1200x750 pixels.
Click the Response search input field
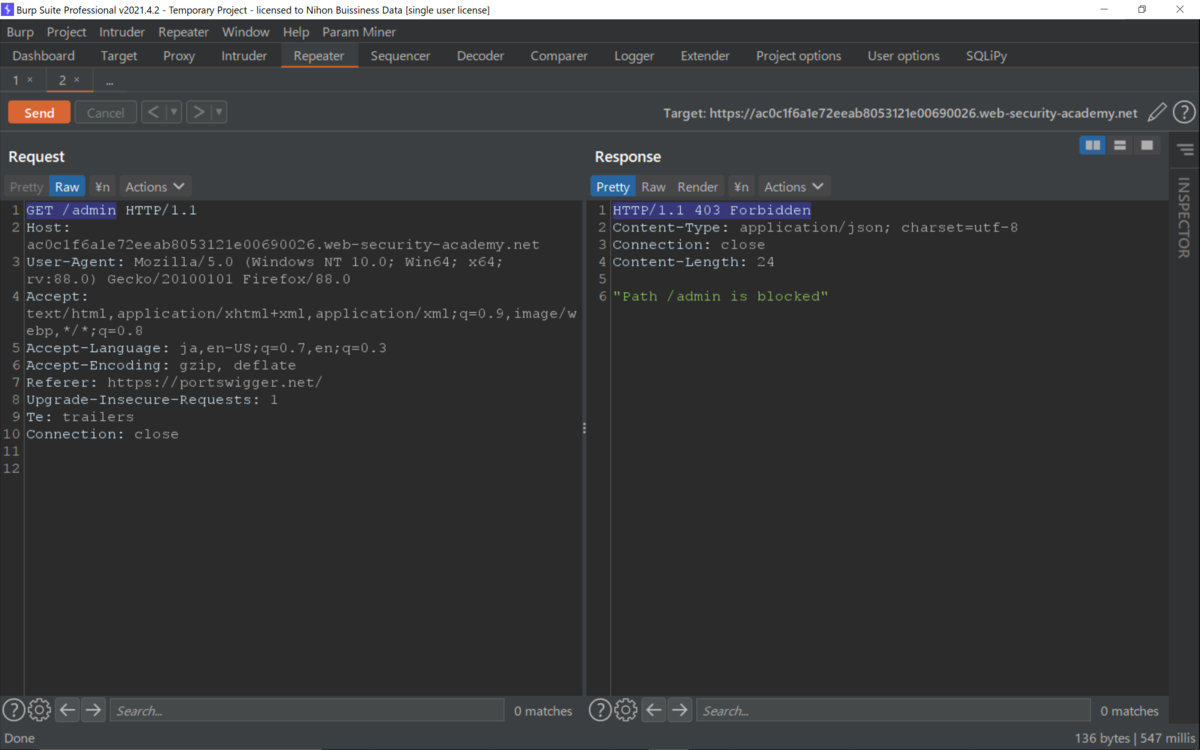tap(893, 710)
